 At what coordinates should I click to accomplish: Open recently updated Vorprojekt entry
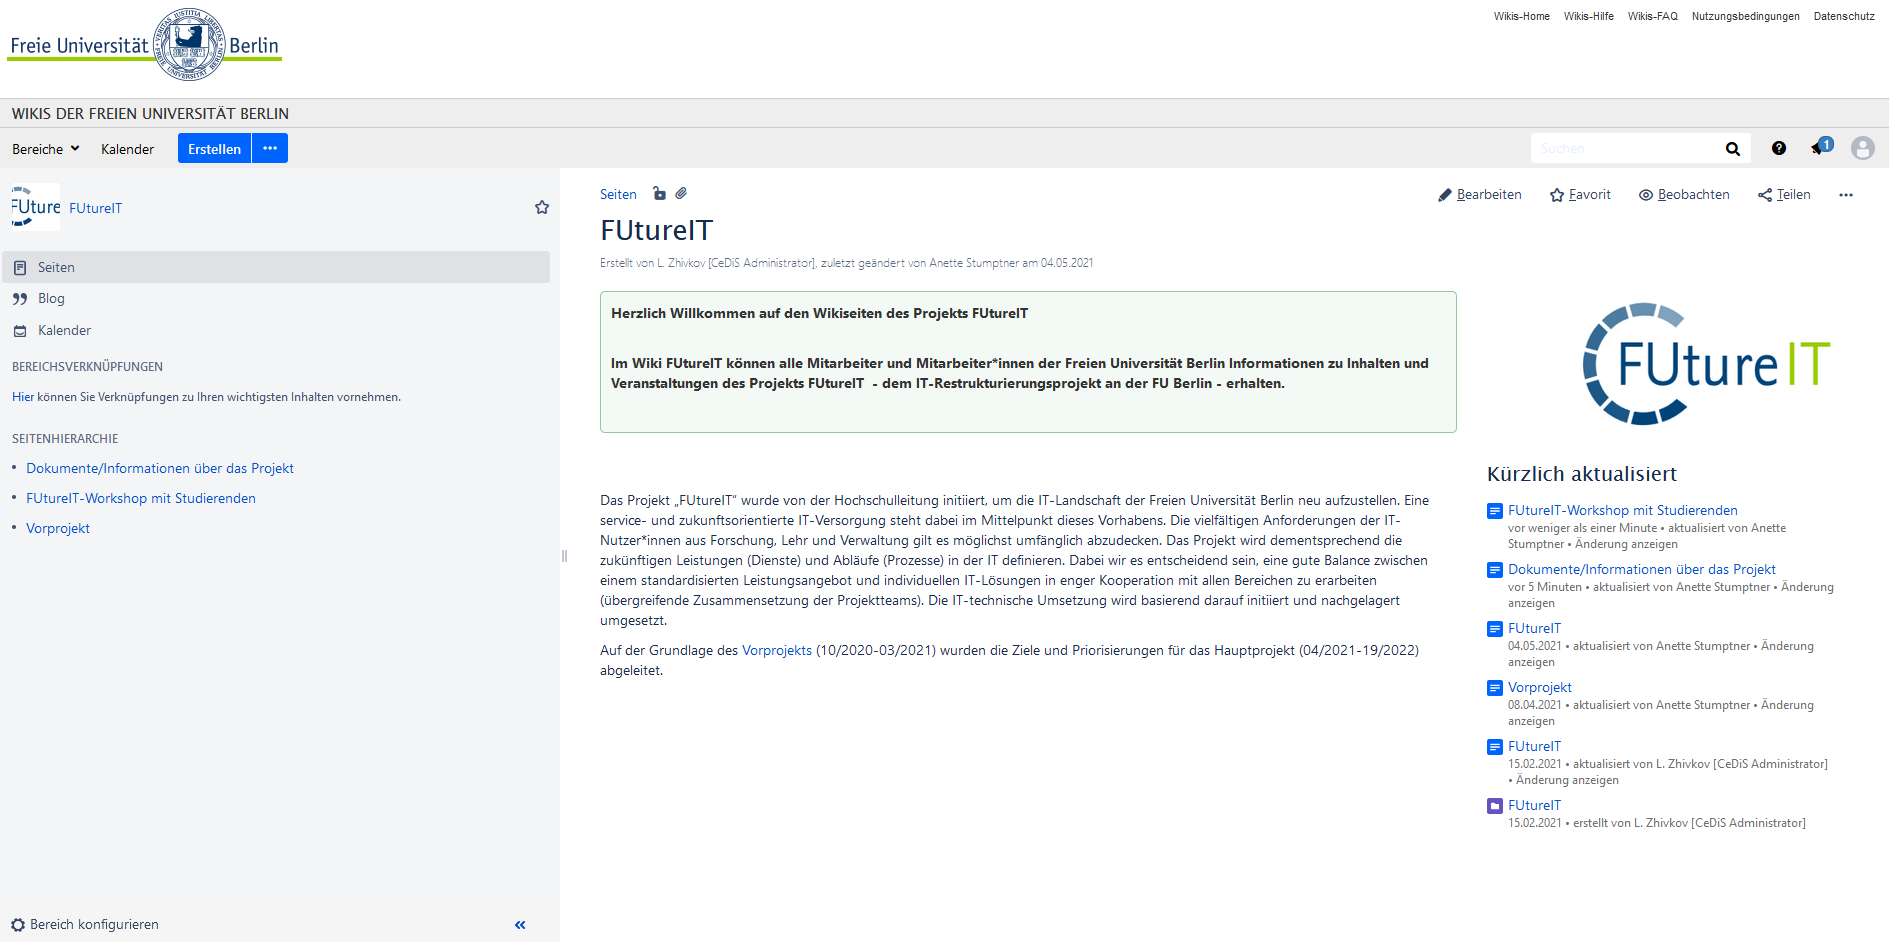[x=1540, y=687]
